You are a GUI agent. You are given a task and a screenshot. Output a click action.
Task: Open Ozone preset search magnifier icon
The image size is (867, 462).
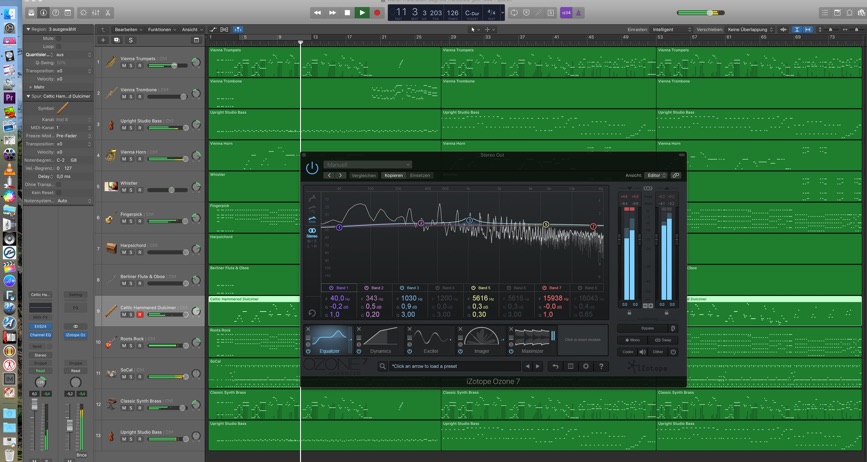coord(383,366)
